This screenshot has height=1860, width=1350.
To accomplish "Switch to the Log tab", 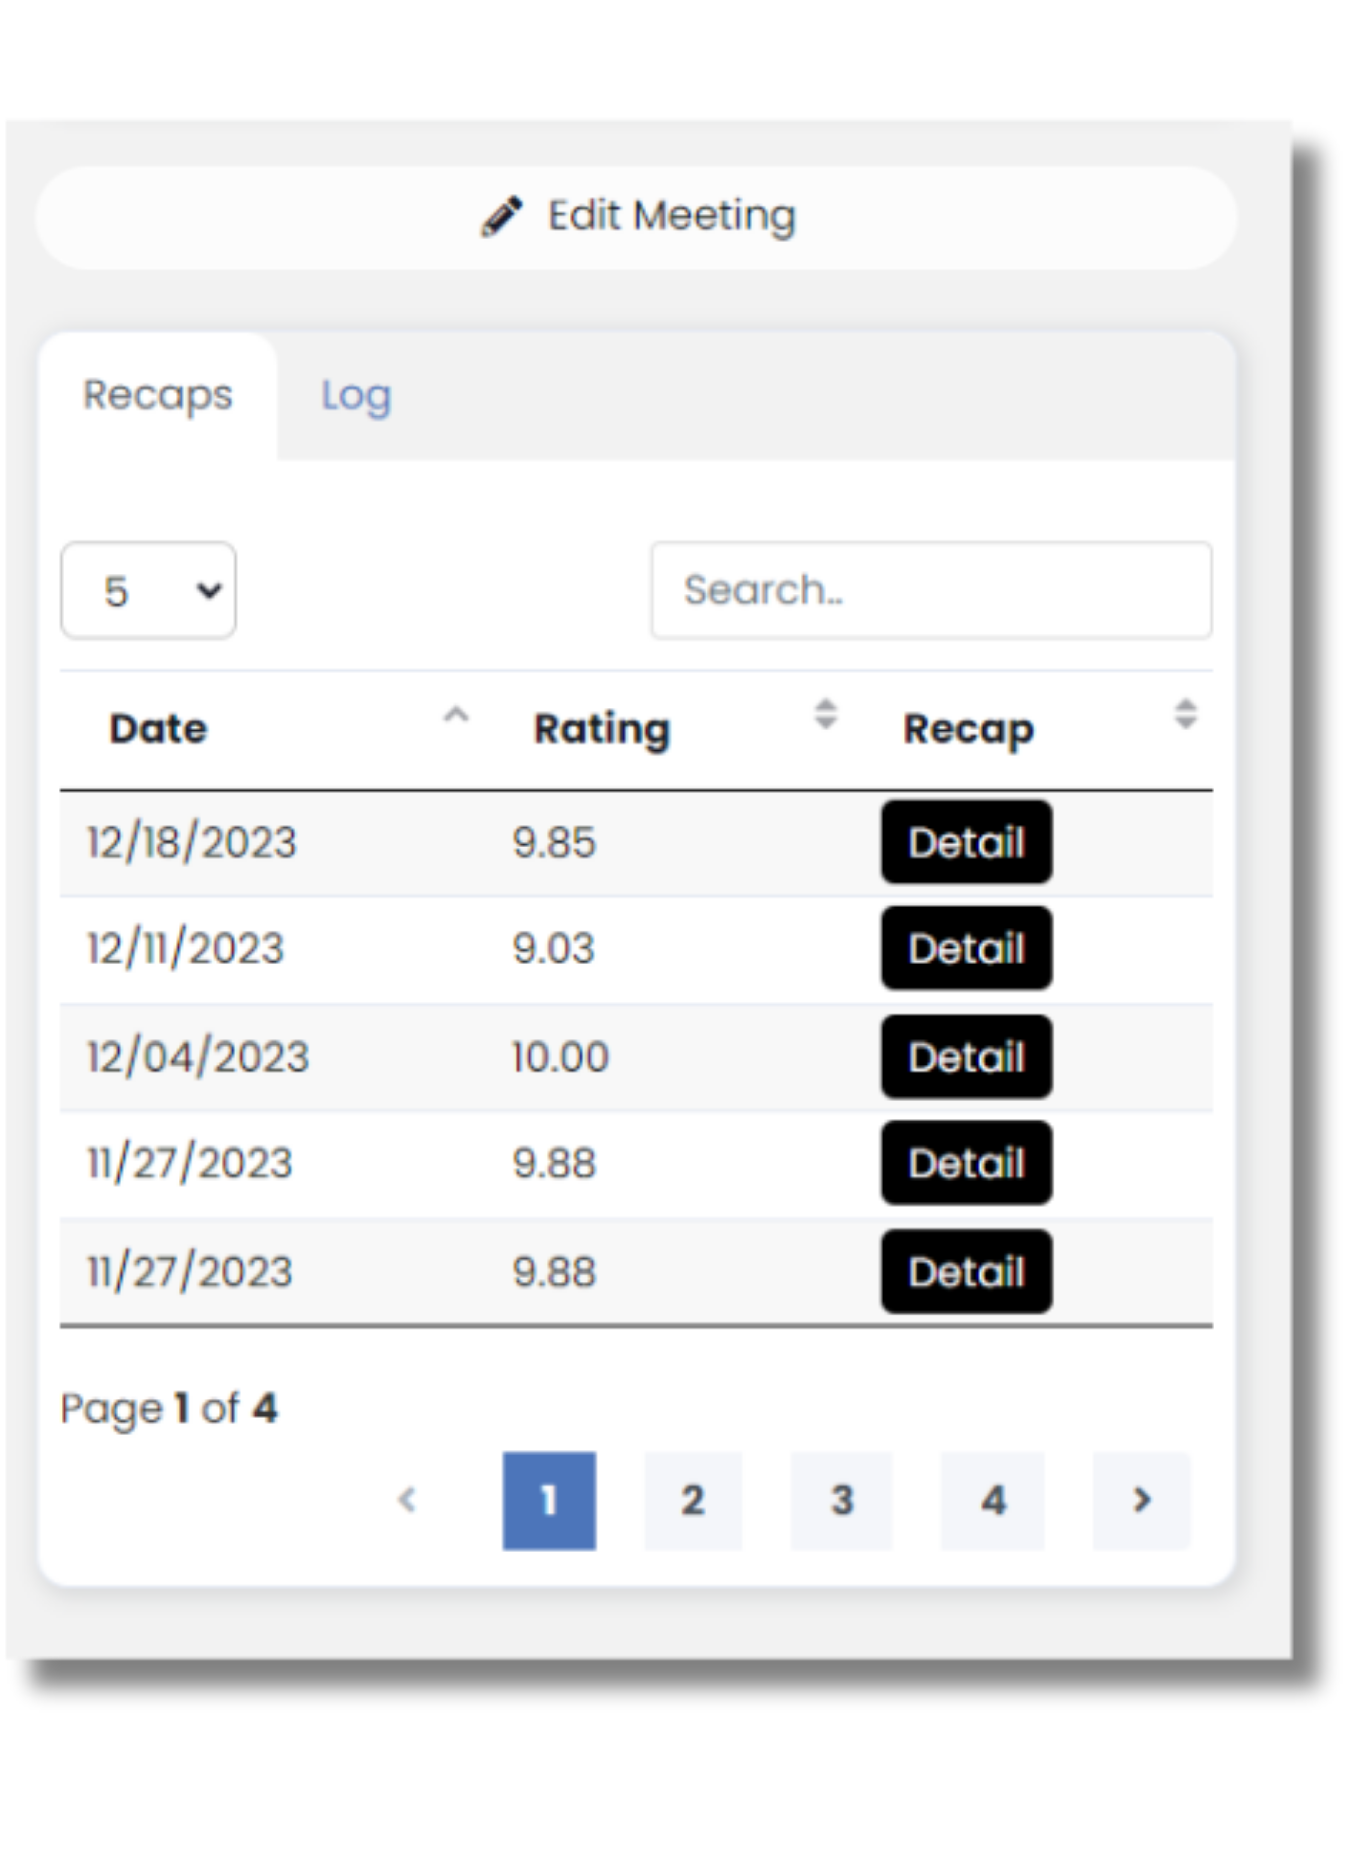I will pos(356,396).
